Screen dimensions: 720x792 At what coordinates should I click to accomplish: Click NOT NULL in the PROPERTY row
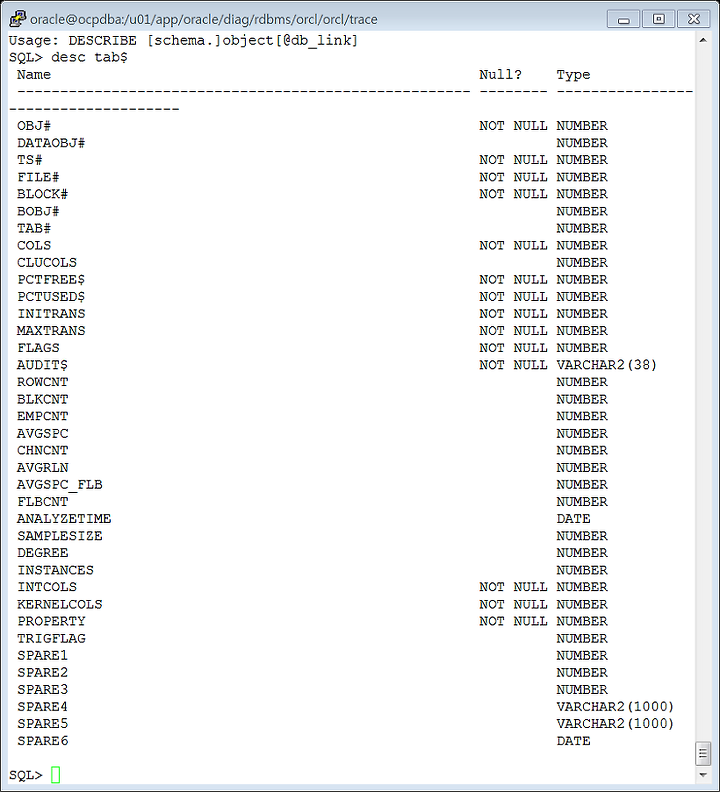pyautogui.click(x=513, y=621)
